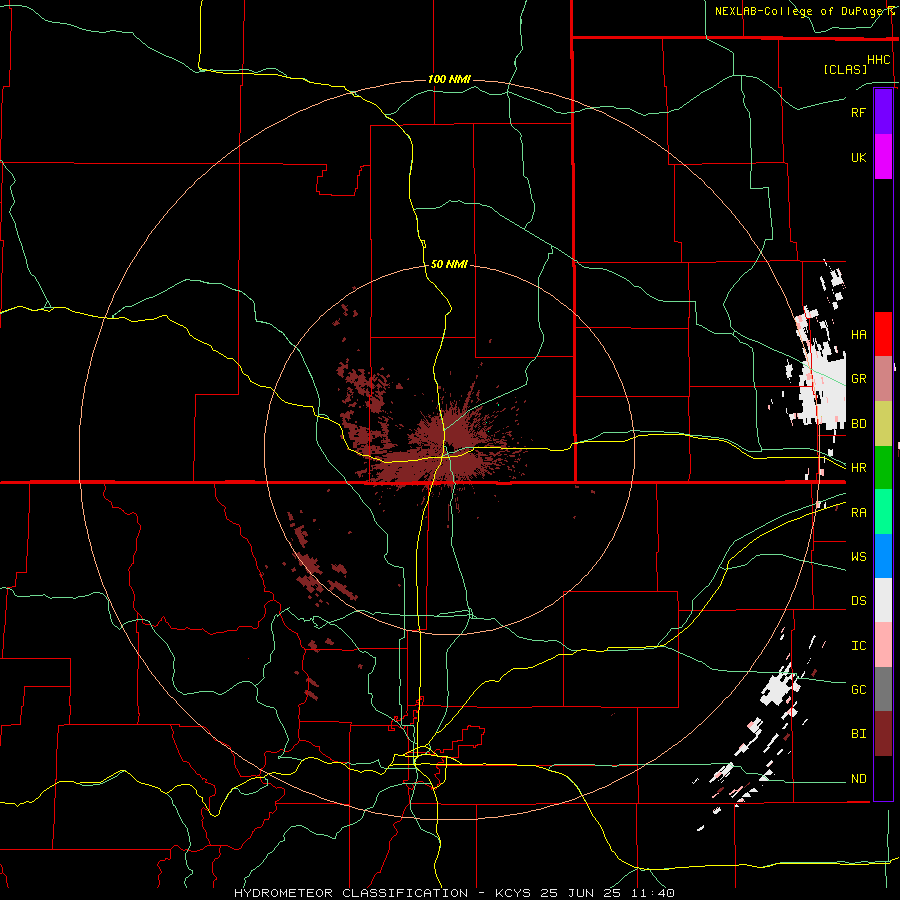The height and width of the screenshot is (900, 900).
Task: Click the UK magenta legend swatch
Action: tap(883, 157)
